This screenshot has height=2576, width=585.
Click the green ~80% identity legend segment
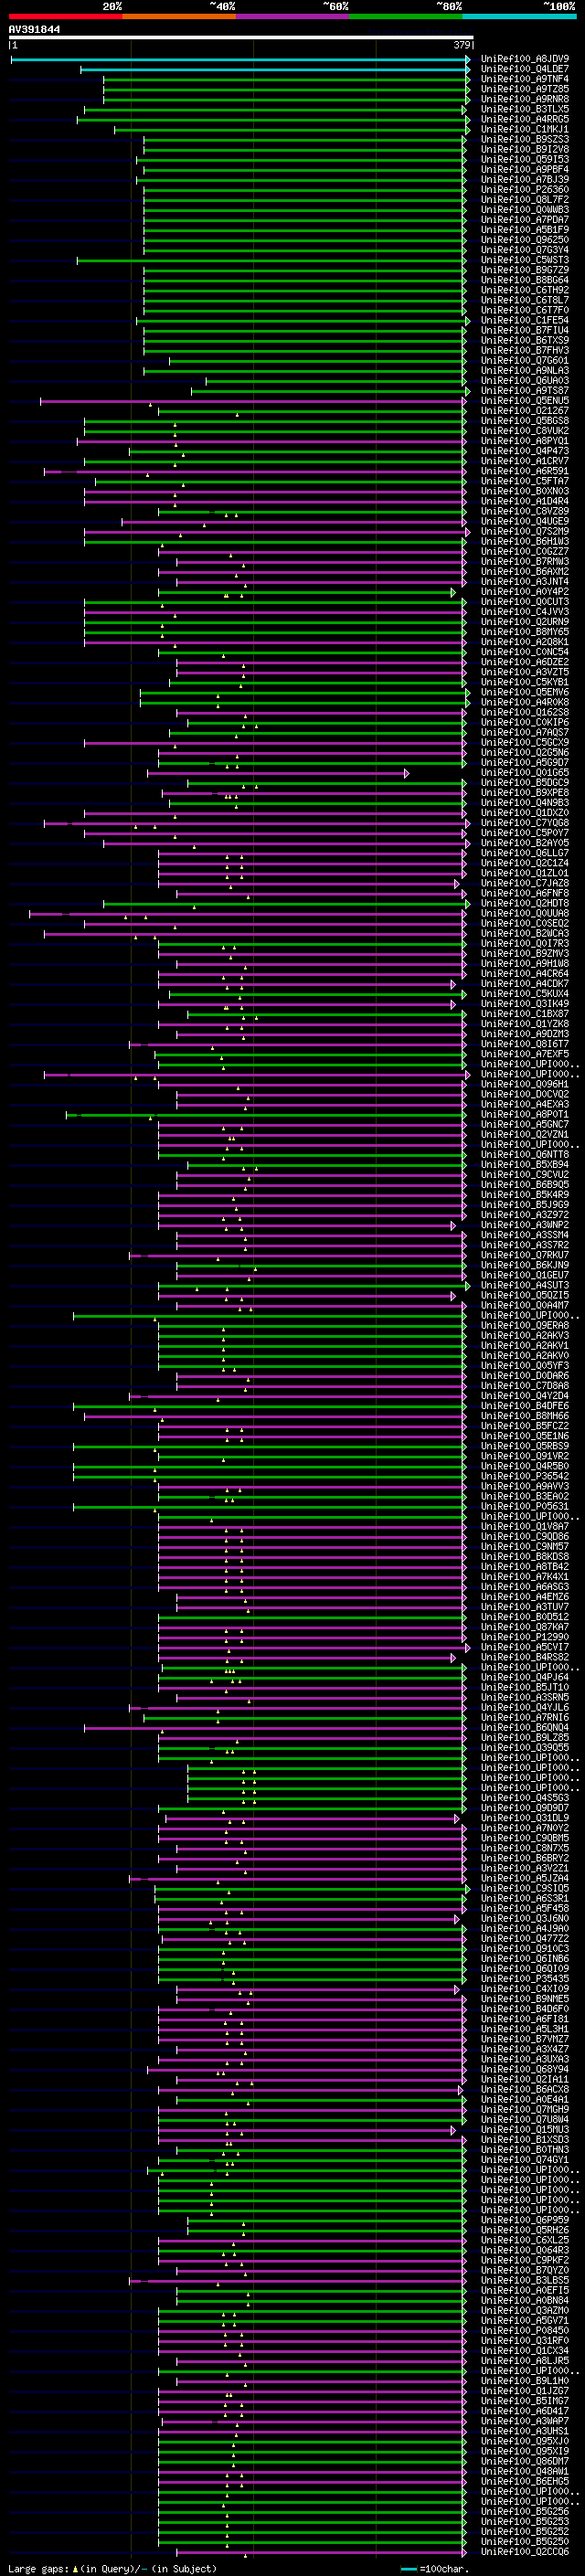pos(406,16)
